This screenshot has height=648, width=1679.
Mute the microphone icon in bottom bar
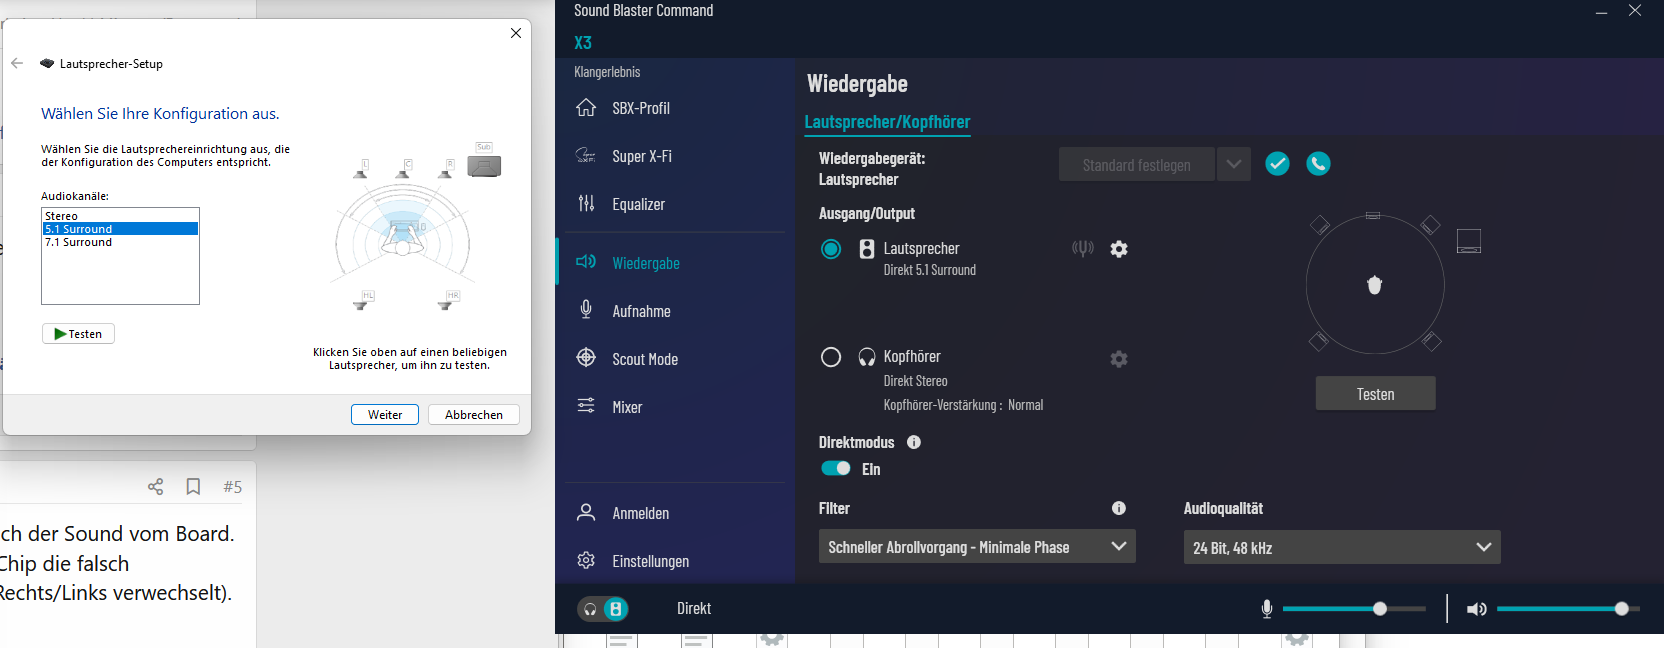click(x=1267, y=608)
